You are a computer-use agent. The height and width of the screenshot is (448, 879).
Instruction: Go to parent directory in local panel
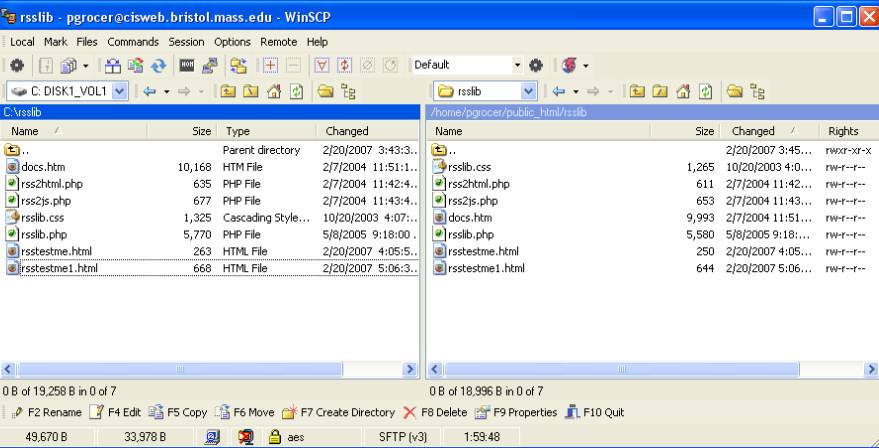pos(228,91)
